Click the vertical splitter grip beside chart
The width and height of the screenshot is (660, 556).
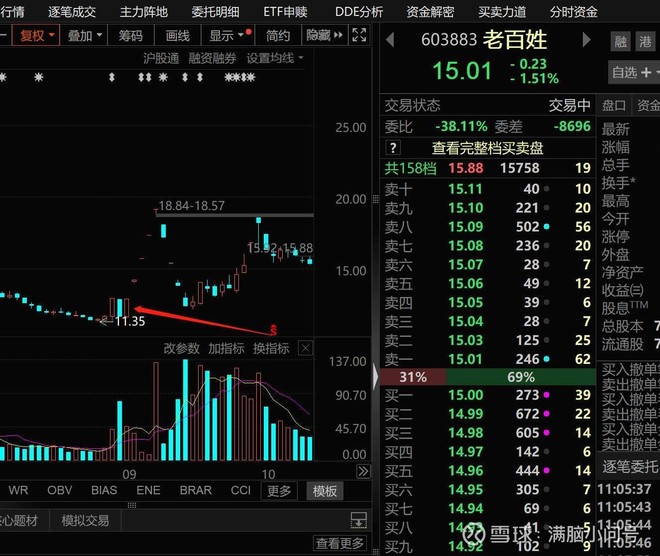pos(375,200)
